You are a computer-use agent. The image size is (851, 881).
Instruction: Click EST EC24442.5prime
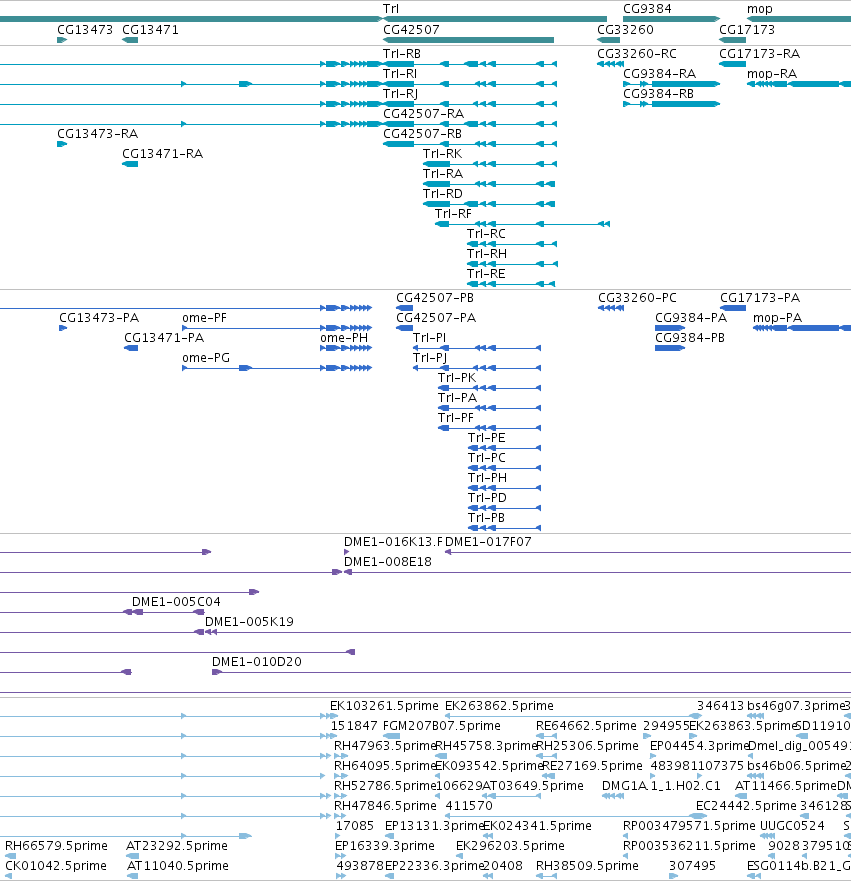746,806
